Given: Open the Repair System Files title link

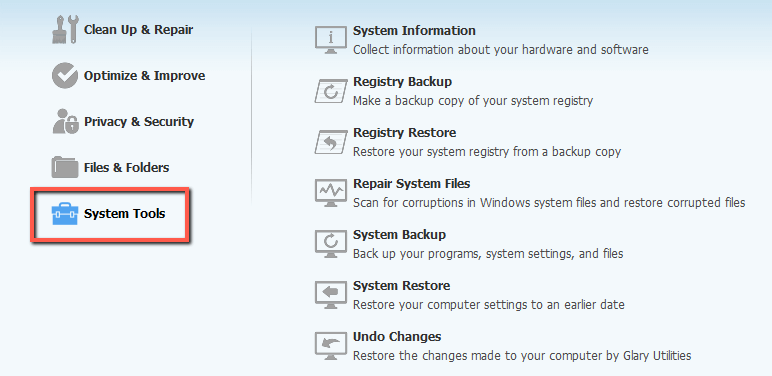Looking at the screenshot, I should 412,184.
